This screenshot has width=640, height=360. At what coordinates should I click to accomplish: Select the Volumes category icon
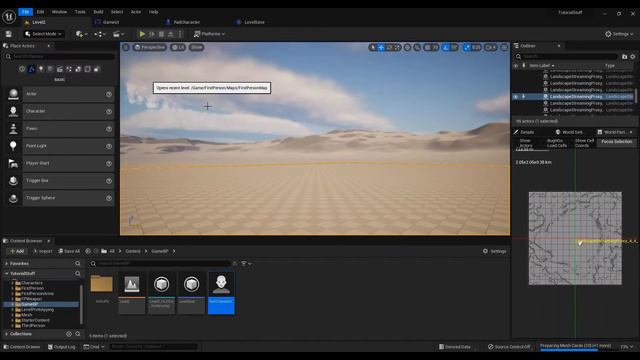coord(87,69)
